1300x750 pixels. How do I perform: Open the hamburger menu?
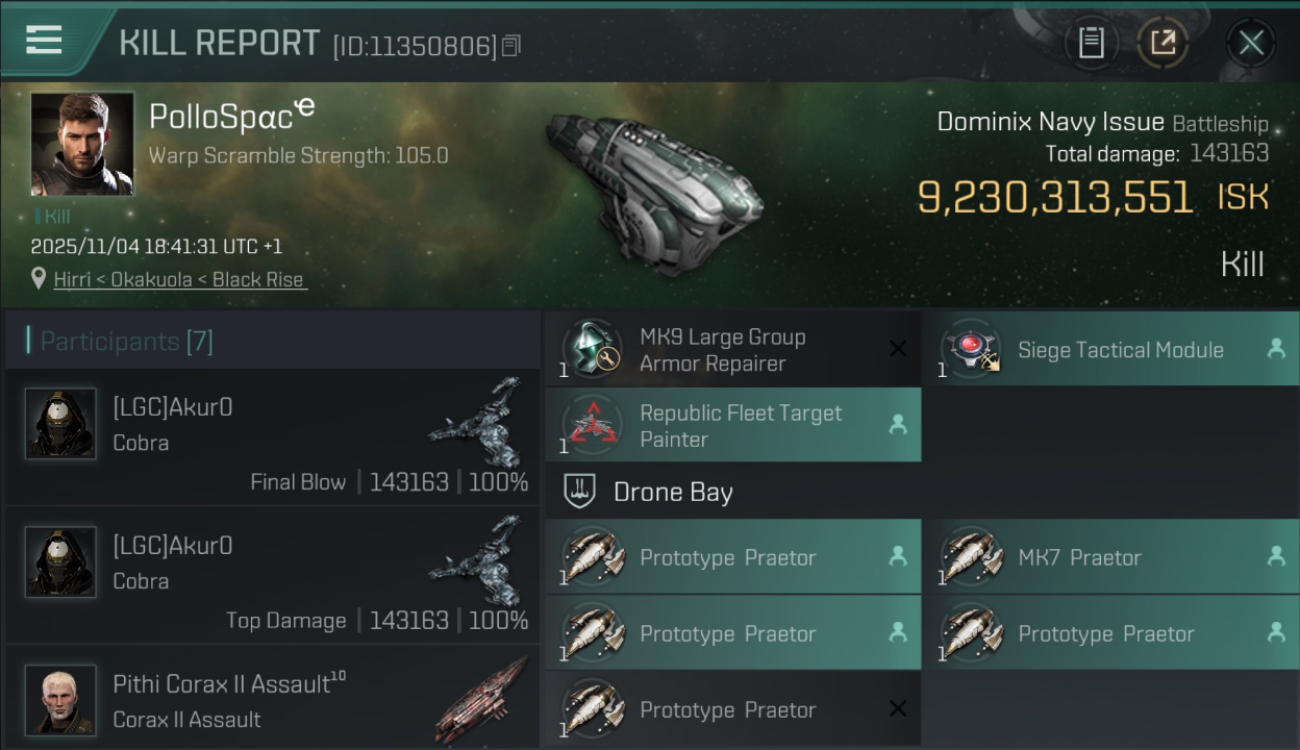pyautogui.click(x=44, y=40)
